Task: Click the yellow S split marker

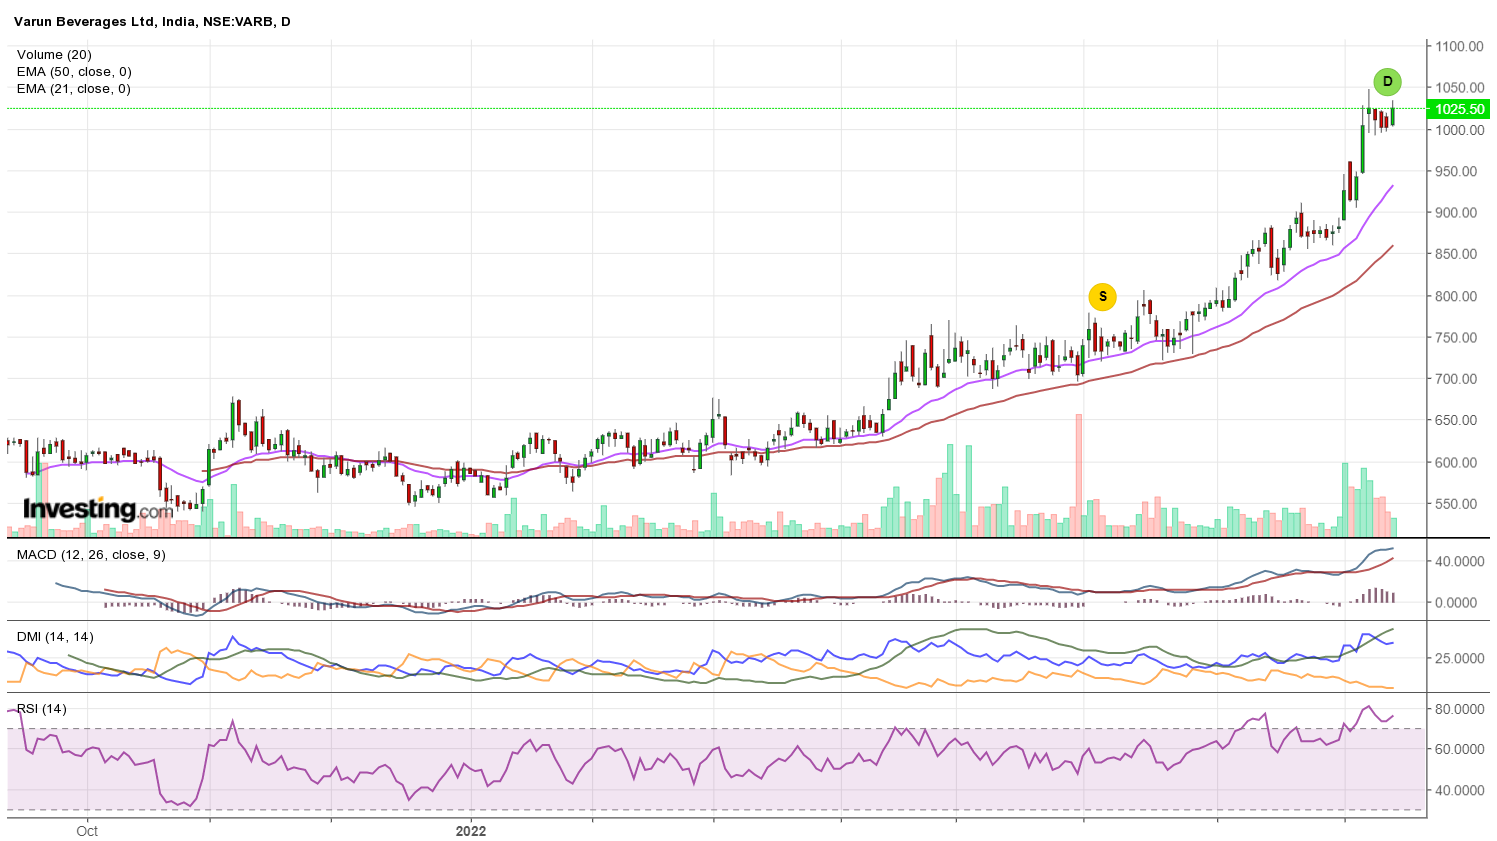Action: tap(1102, 297)
